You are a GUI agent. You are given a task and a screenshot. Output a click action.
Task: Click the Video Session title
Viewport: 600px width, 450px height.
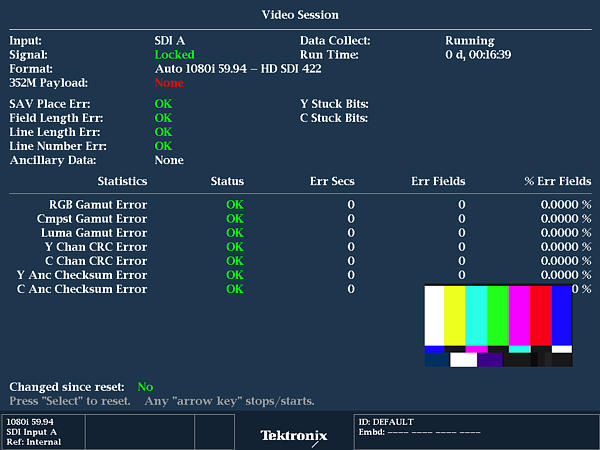pos(300,15)
